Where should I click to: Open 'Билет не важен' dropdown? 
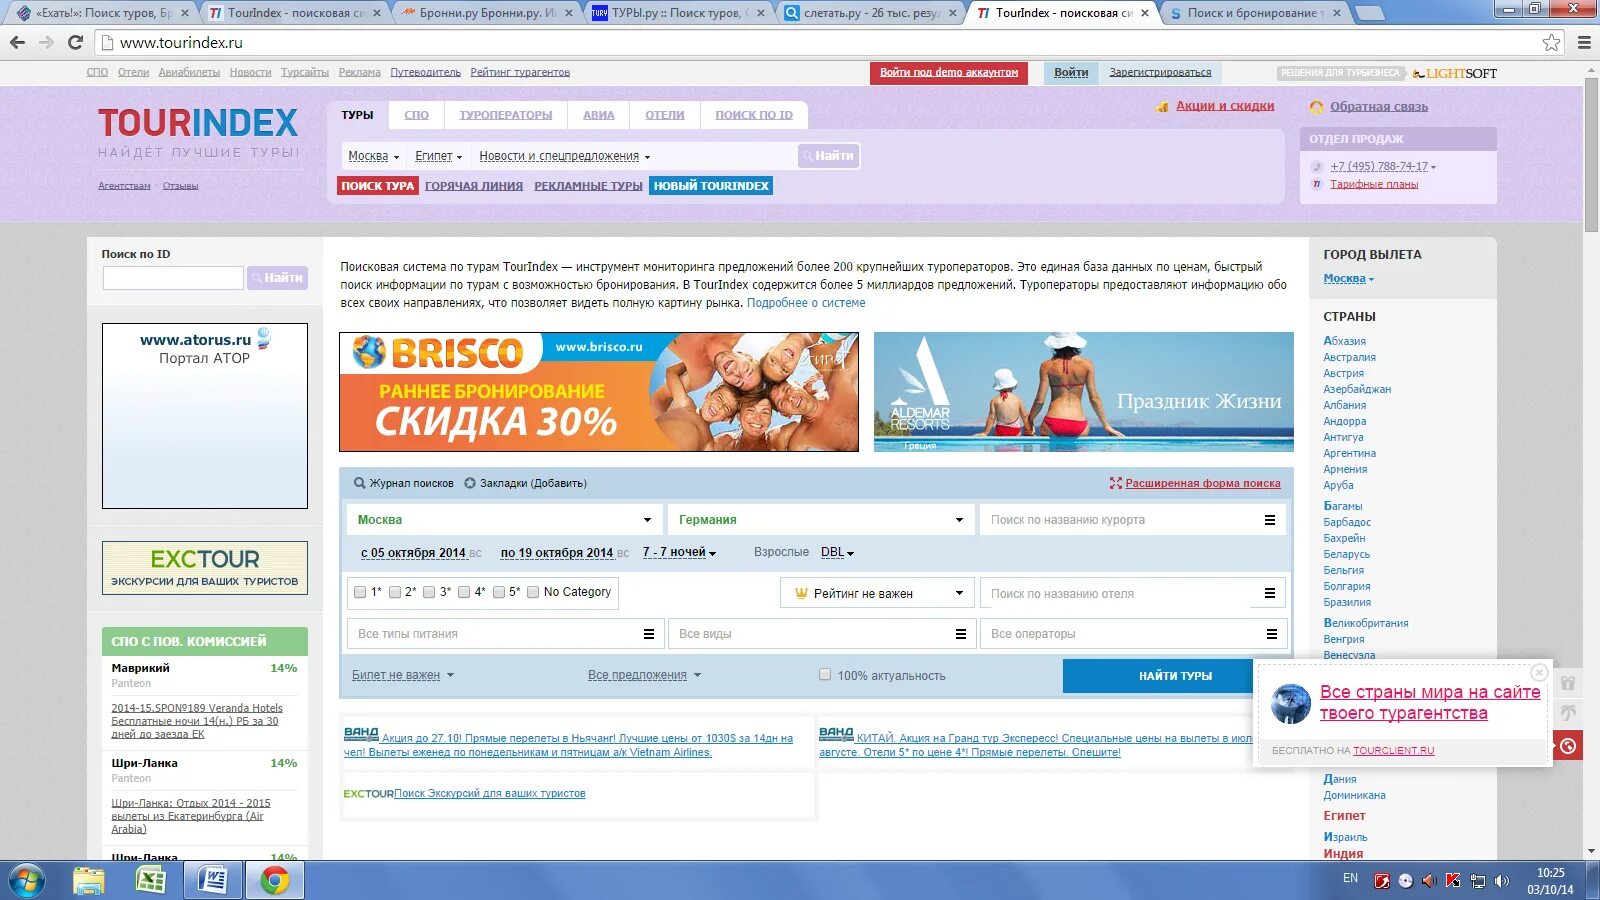point(402,676)
